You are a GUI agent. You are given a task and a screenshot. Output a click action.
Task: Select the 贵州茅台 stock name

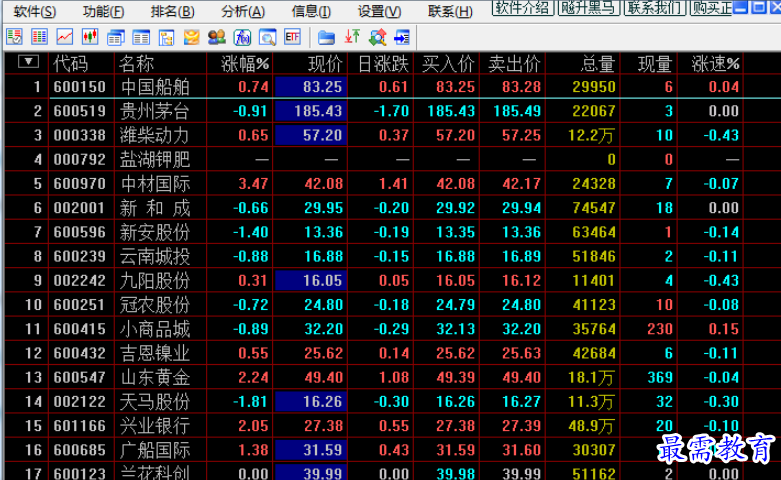click(x=154, y=111)
